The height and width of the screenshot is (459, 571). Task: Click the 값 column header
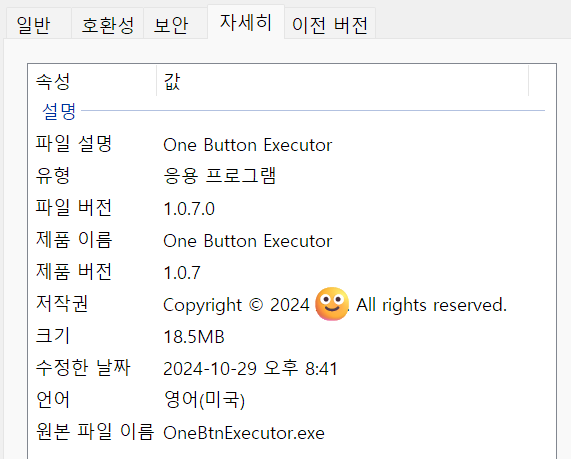pyautogui.click(x=343, y=81)
